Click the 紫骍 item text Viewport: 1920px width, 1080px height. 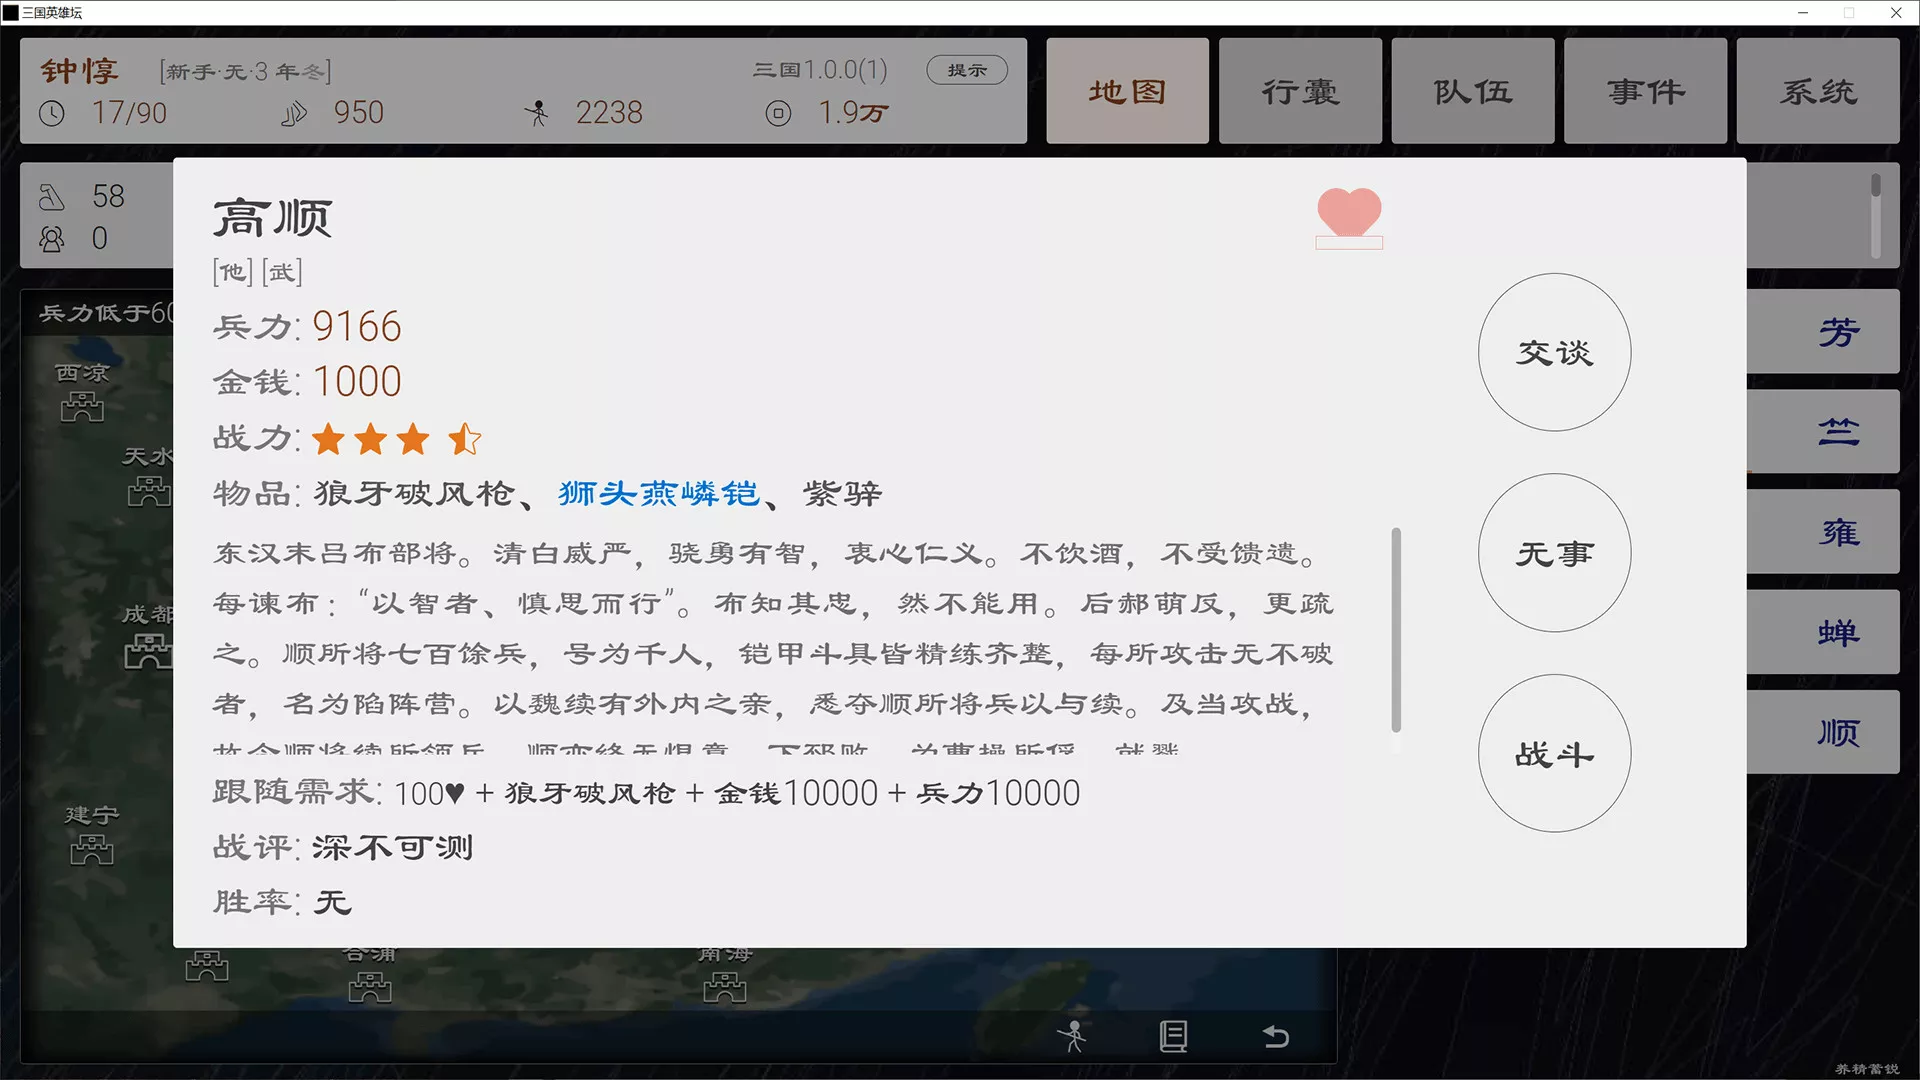[x=842, y=493]
